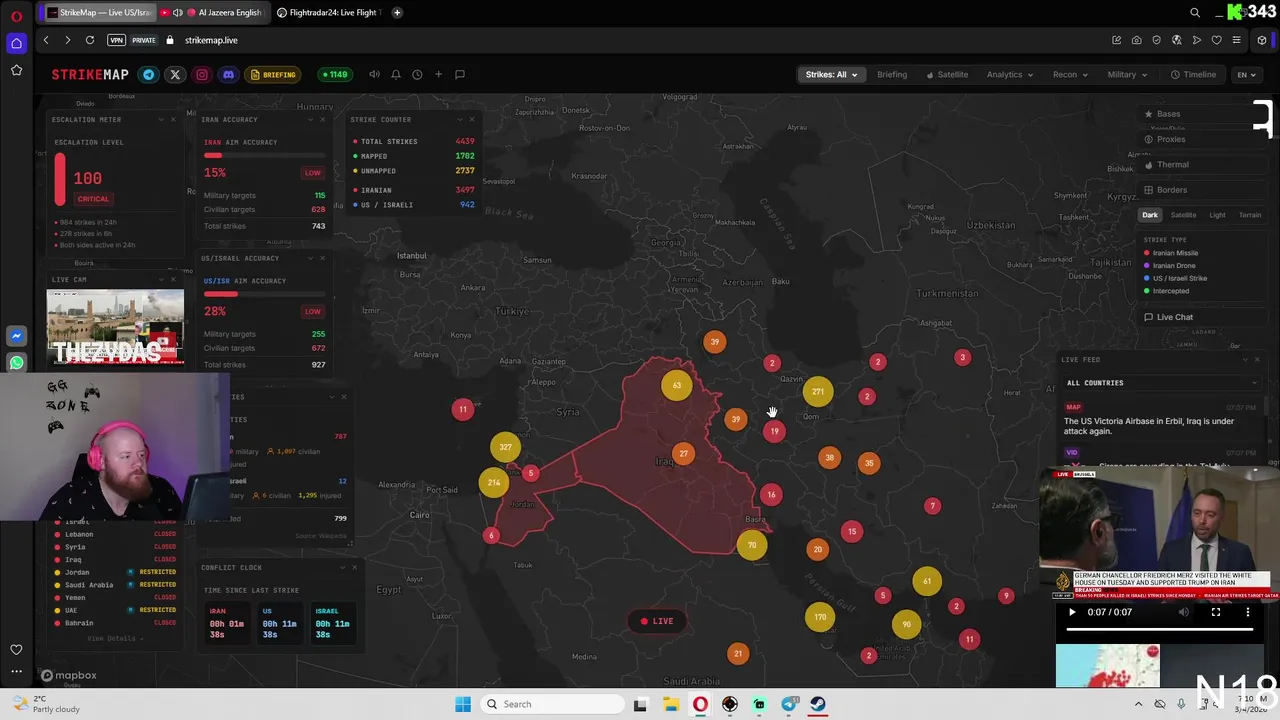The width and height of the screenshot is (1280, 720).
Task: Expand the Military dropdown menu
Action: pyautogui.click(x=1127, y=74)
